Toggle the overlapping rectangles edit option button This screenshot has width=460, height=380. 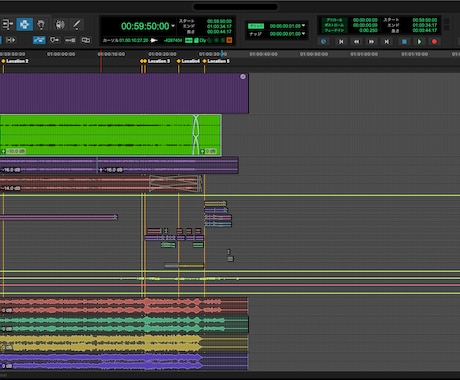pyautogui.click(x=86, y=40)
